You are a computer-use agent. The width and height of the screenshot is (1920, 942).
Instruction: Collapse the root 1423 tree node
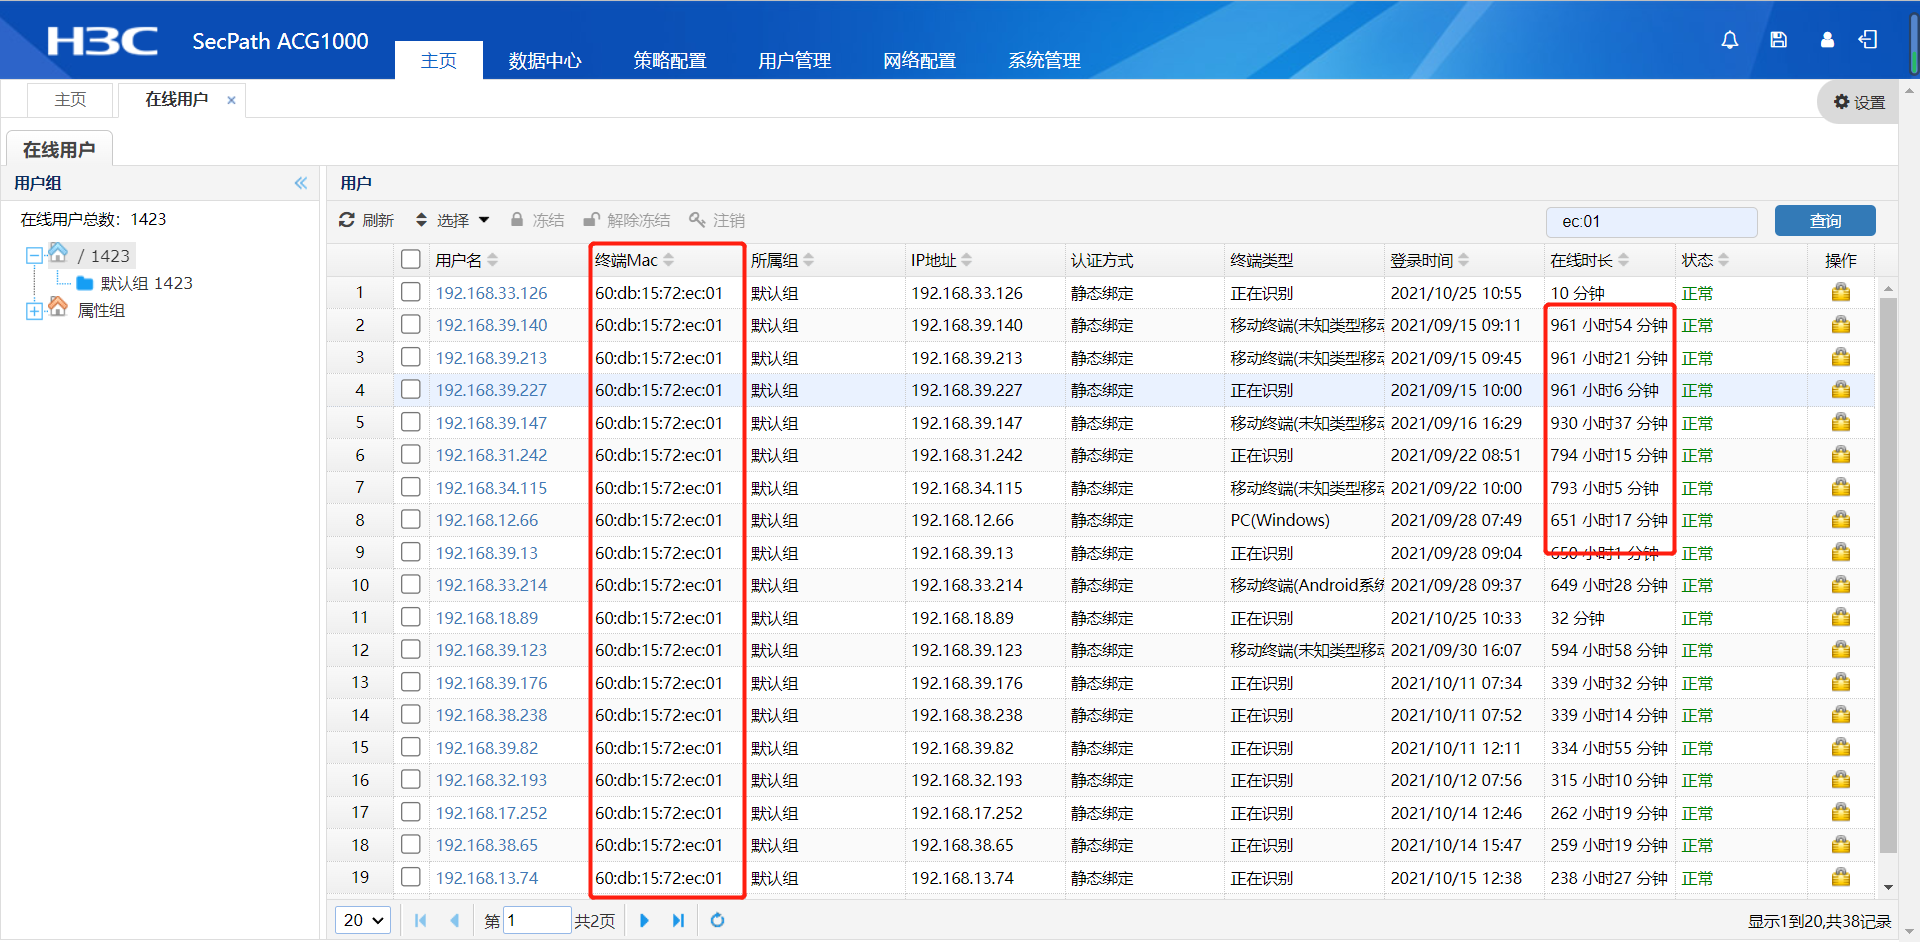(34, 256)
